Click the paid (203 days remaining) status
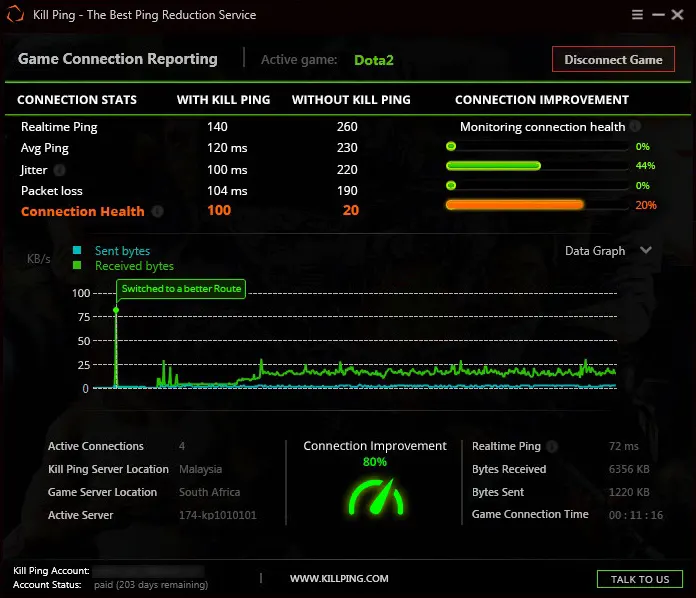696x598 pixels. click(151, 585)
